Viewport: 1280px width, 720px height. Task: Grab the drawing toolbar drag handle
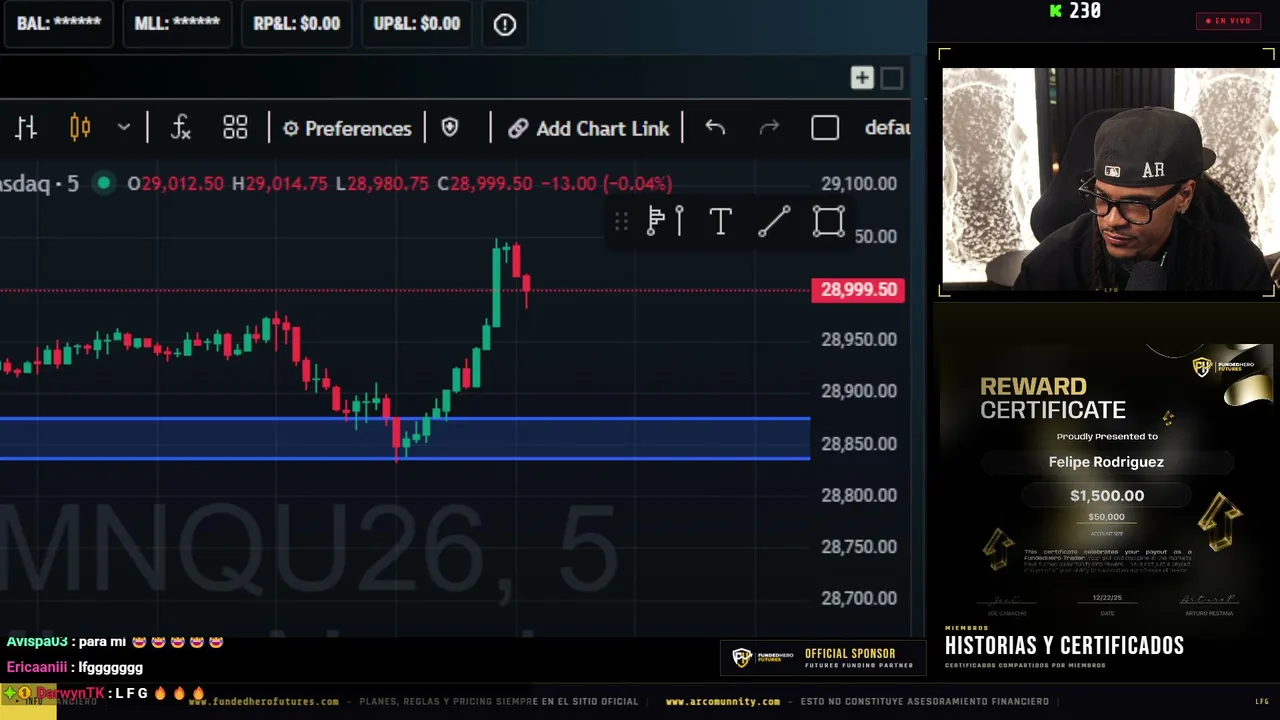coord(621,221)
